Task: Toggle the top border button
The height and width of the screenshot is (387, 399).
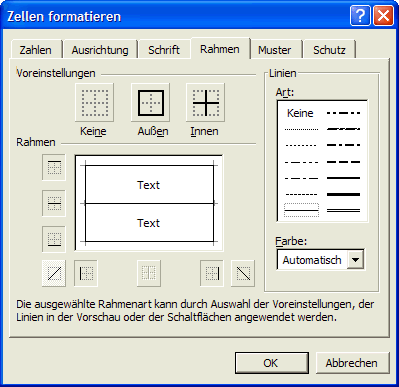Action: (x=54, y=167)
